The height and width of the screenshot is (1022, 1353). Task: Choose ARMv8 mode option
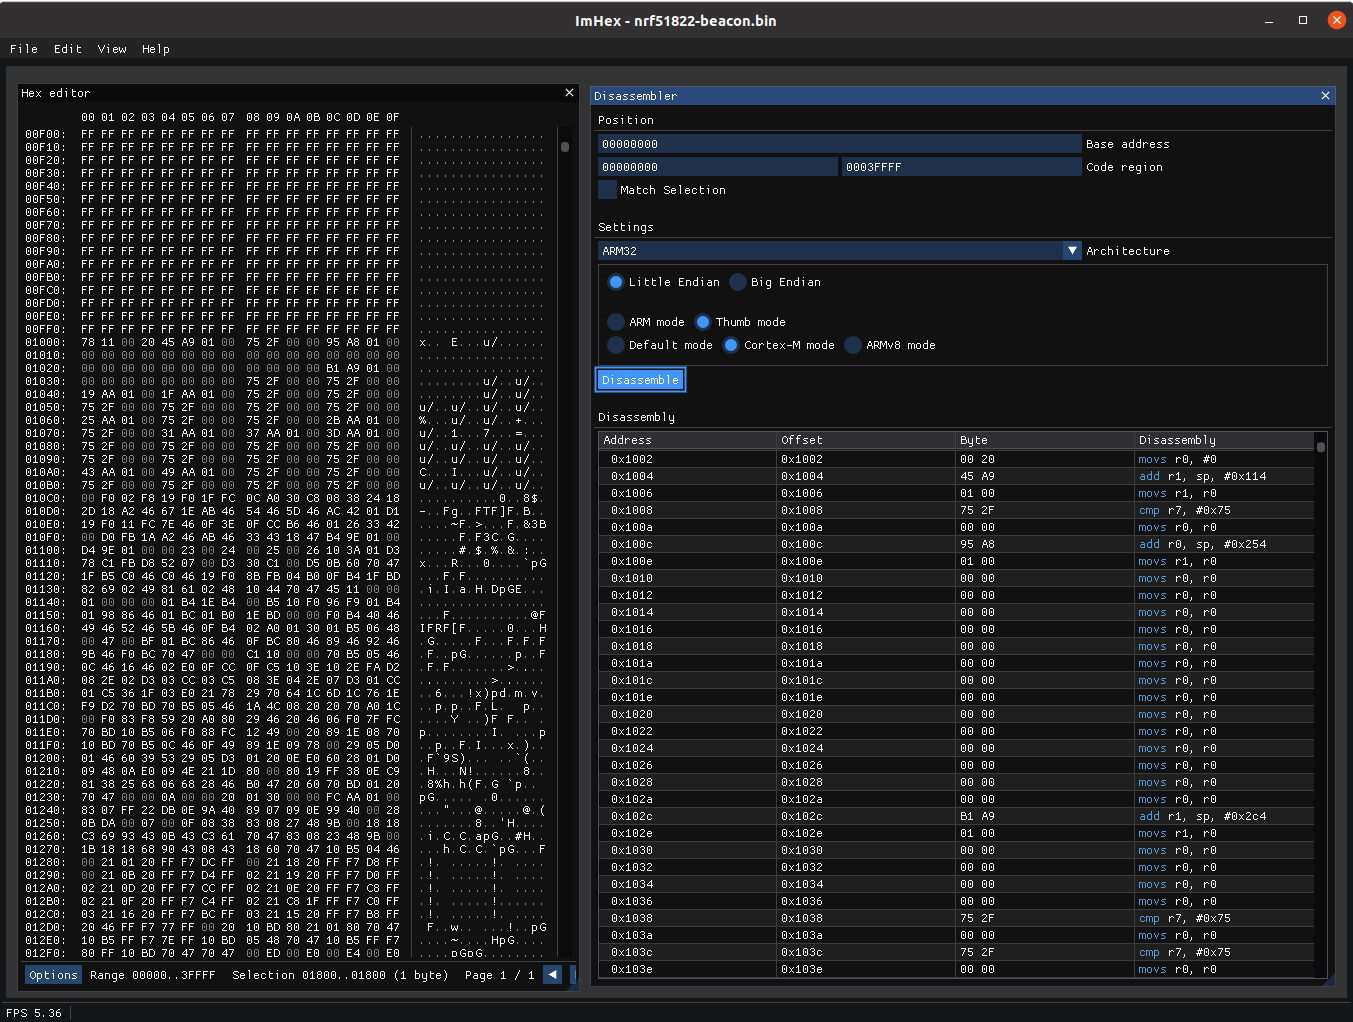[853, 345]
